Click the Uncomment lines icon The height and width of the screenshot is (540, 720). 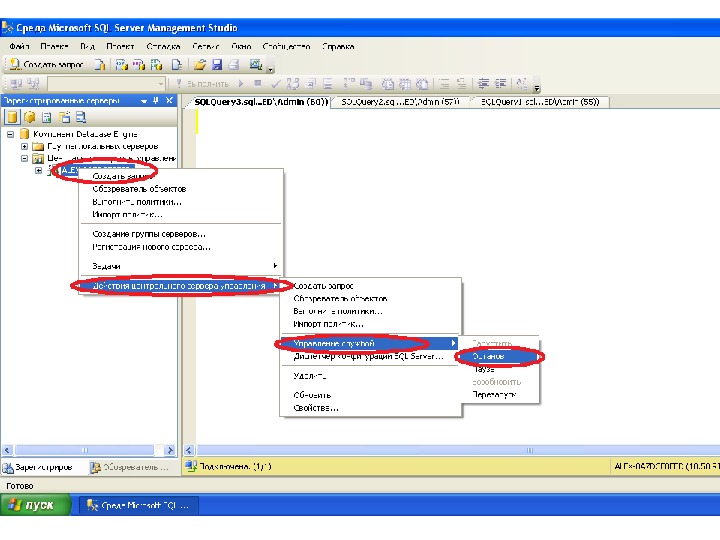point(461,84)
